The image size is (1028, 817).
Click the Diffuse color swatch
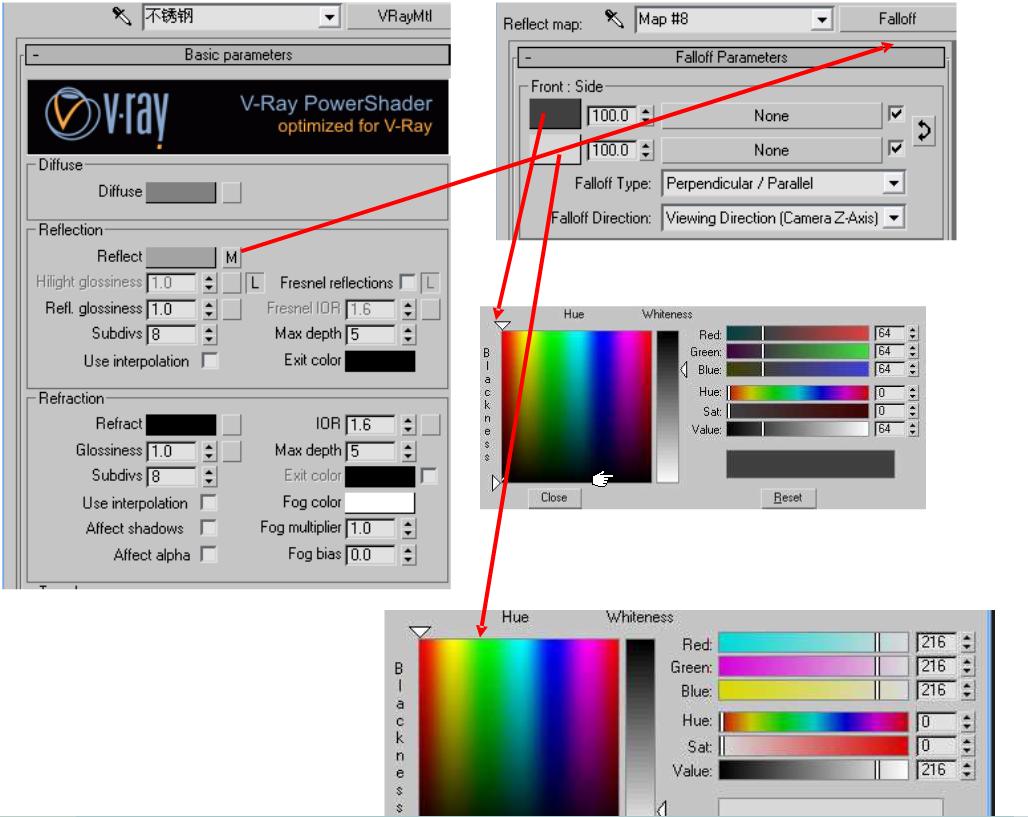pyautogui.click(x=181, y=192)
